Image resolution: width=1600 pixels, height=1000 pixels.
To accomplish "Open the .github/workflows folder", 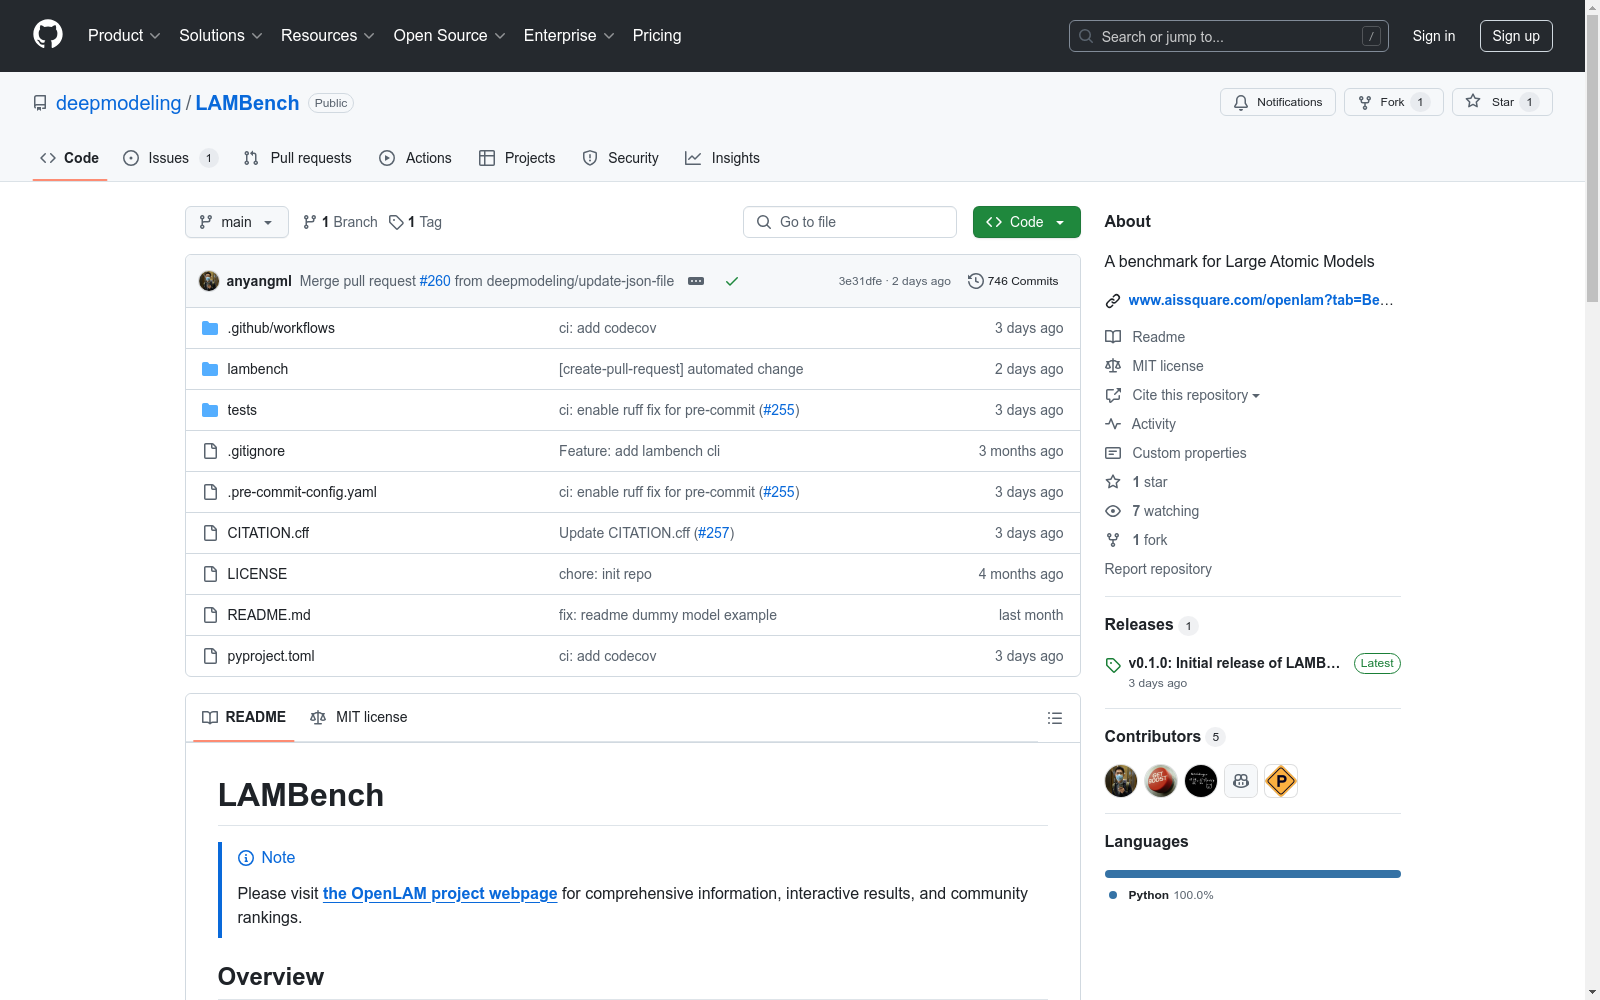I will tap(281, 328).
